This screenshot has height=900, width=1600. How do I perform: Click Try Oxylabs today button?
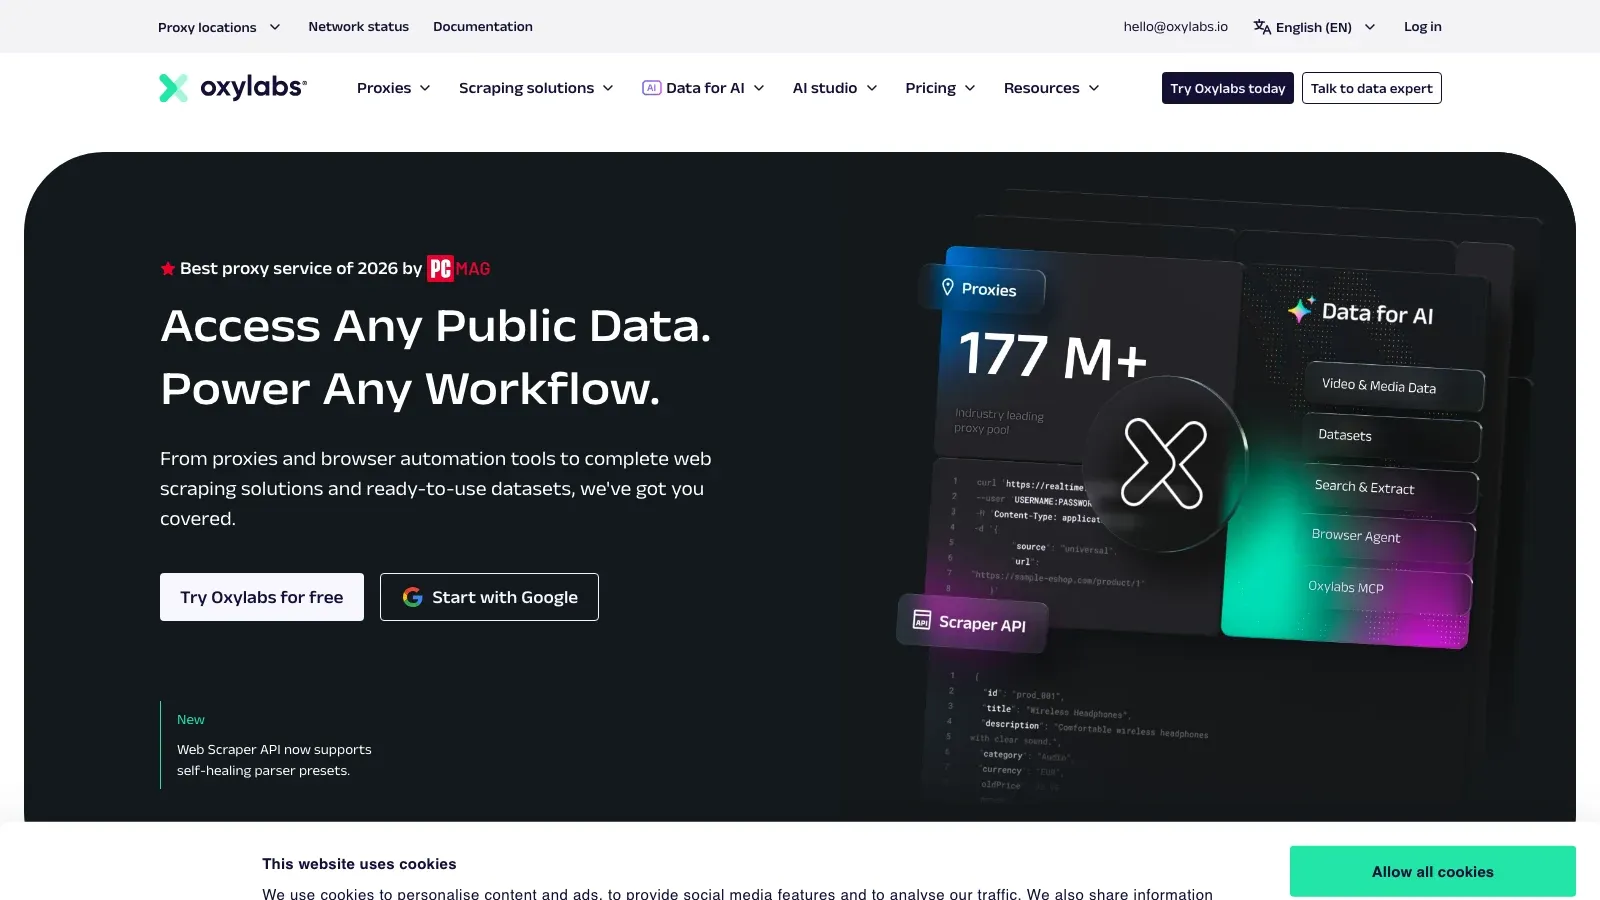pos(1228,88)
